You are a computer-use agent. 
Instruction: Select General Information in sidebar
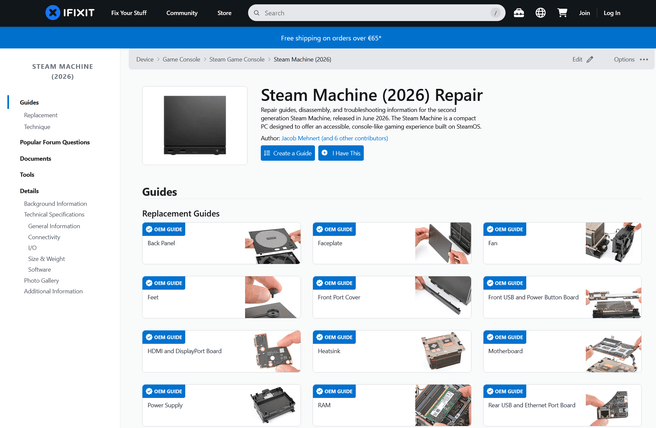[54, 226]
